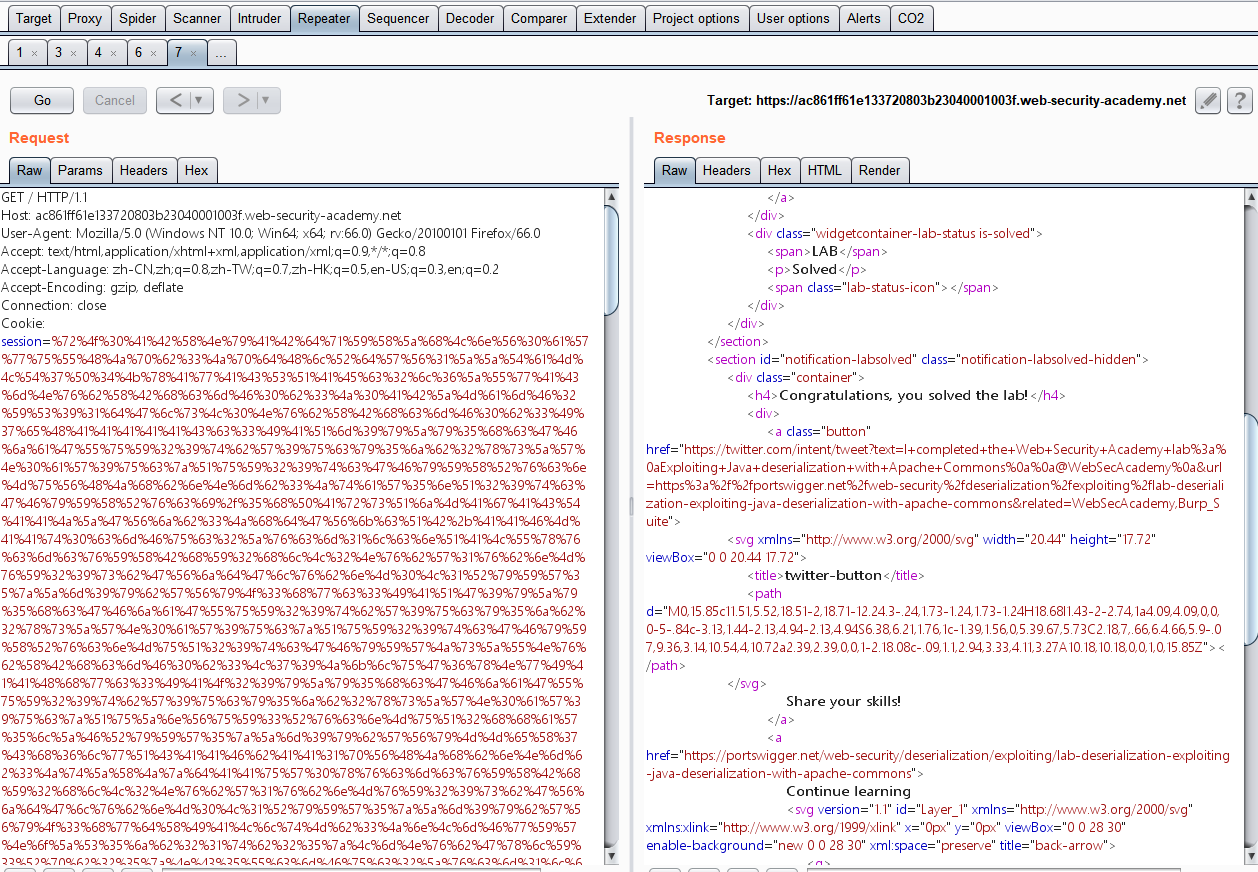Open the Extender tab
Viewport: 1258px width, 872px height.
pos(610,18)
